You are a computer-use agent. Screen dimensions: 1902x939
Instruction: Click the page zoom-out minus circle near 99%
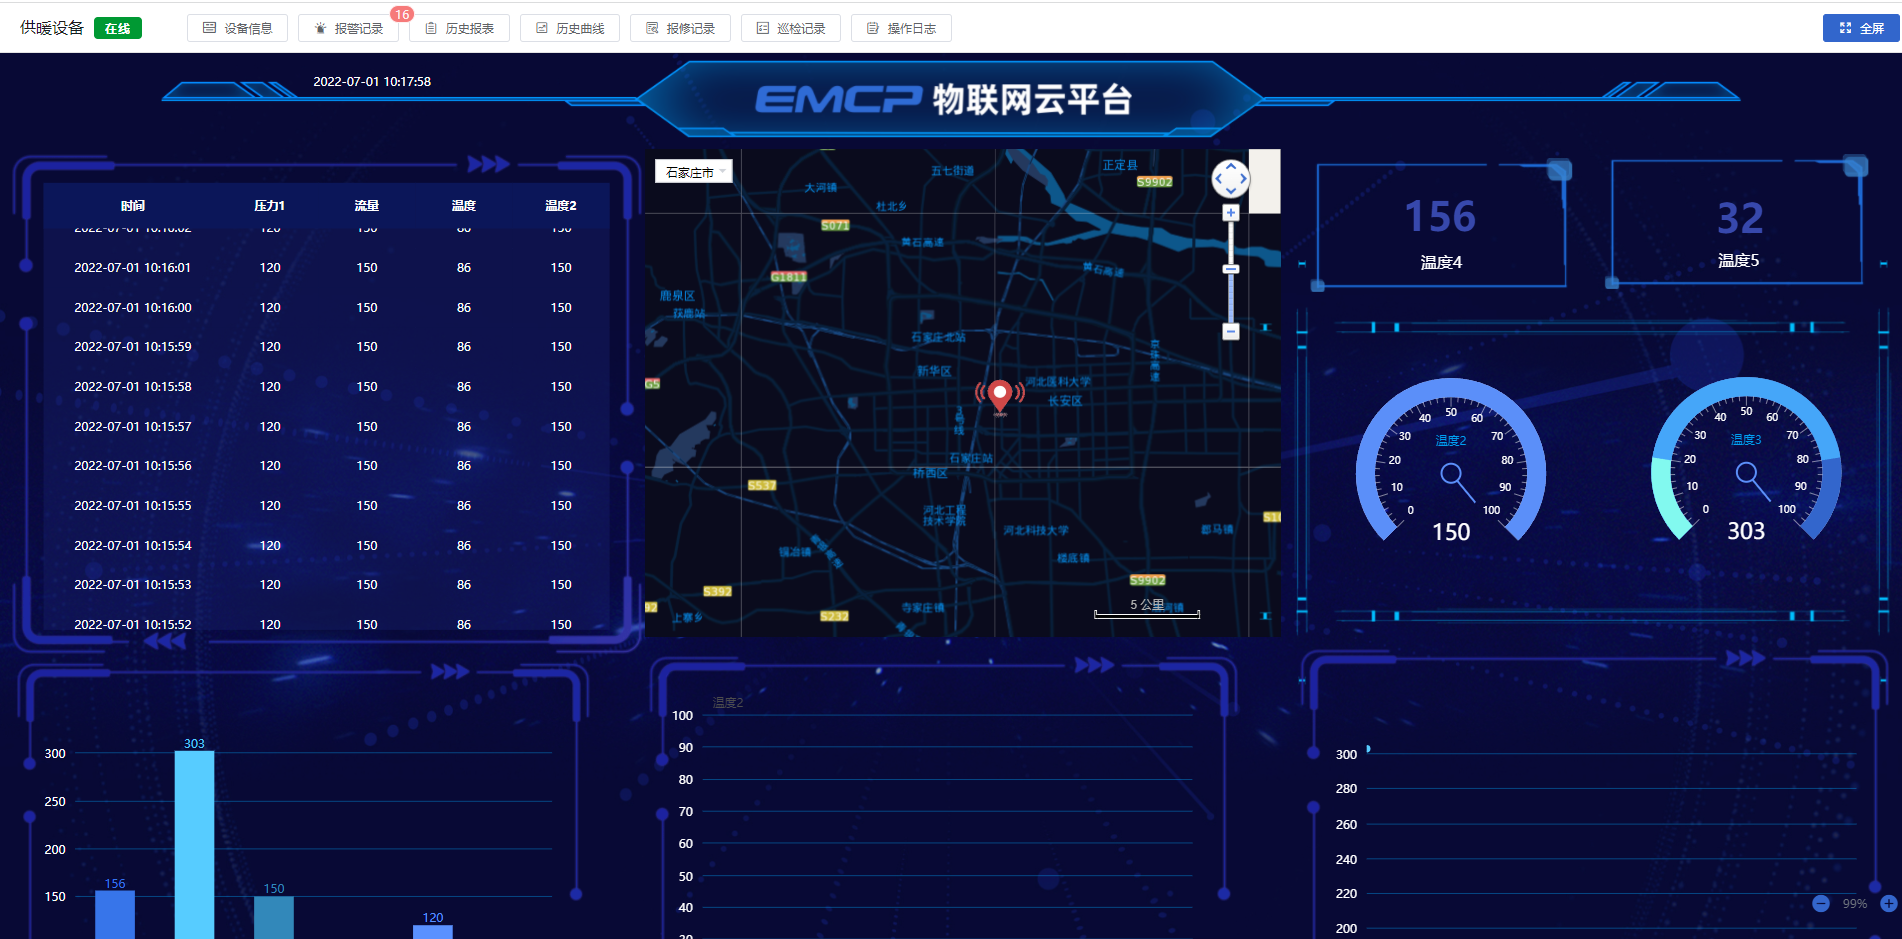1821,903
